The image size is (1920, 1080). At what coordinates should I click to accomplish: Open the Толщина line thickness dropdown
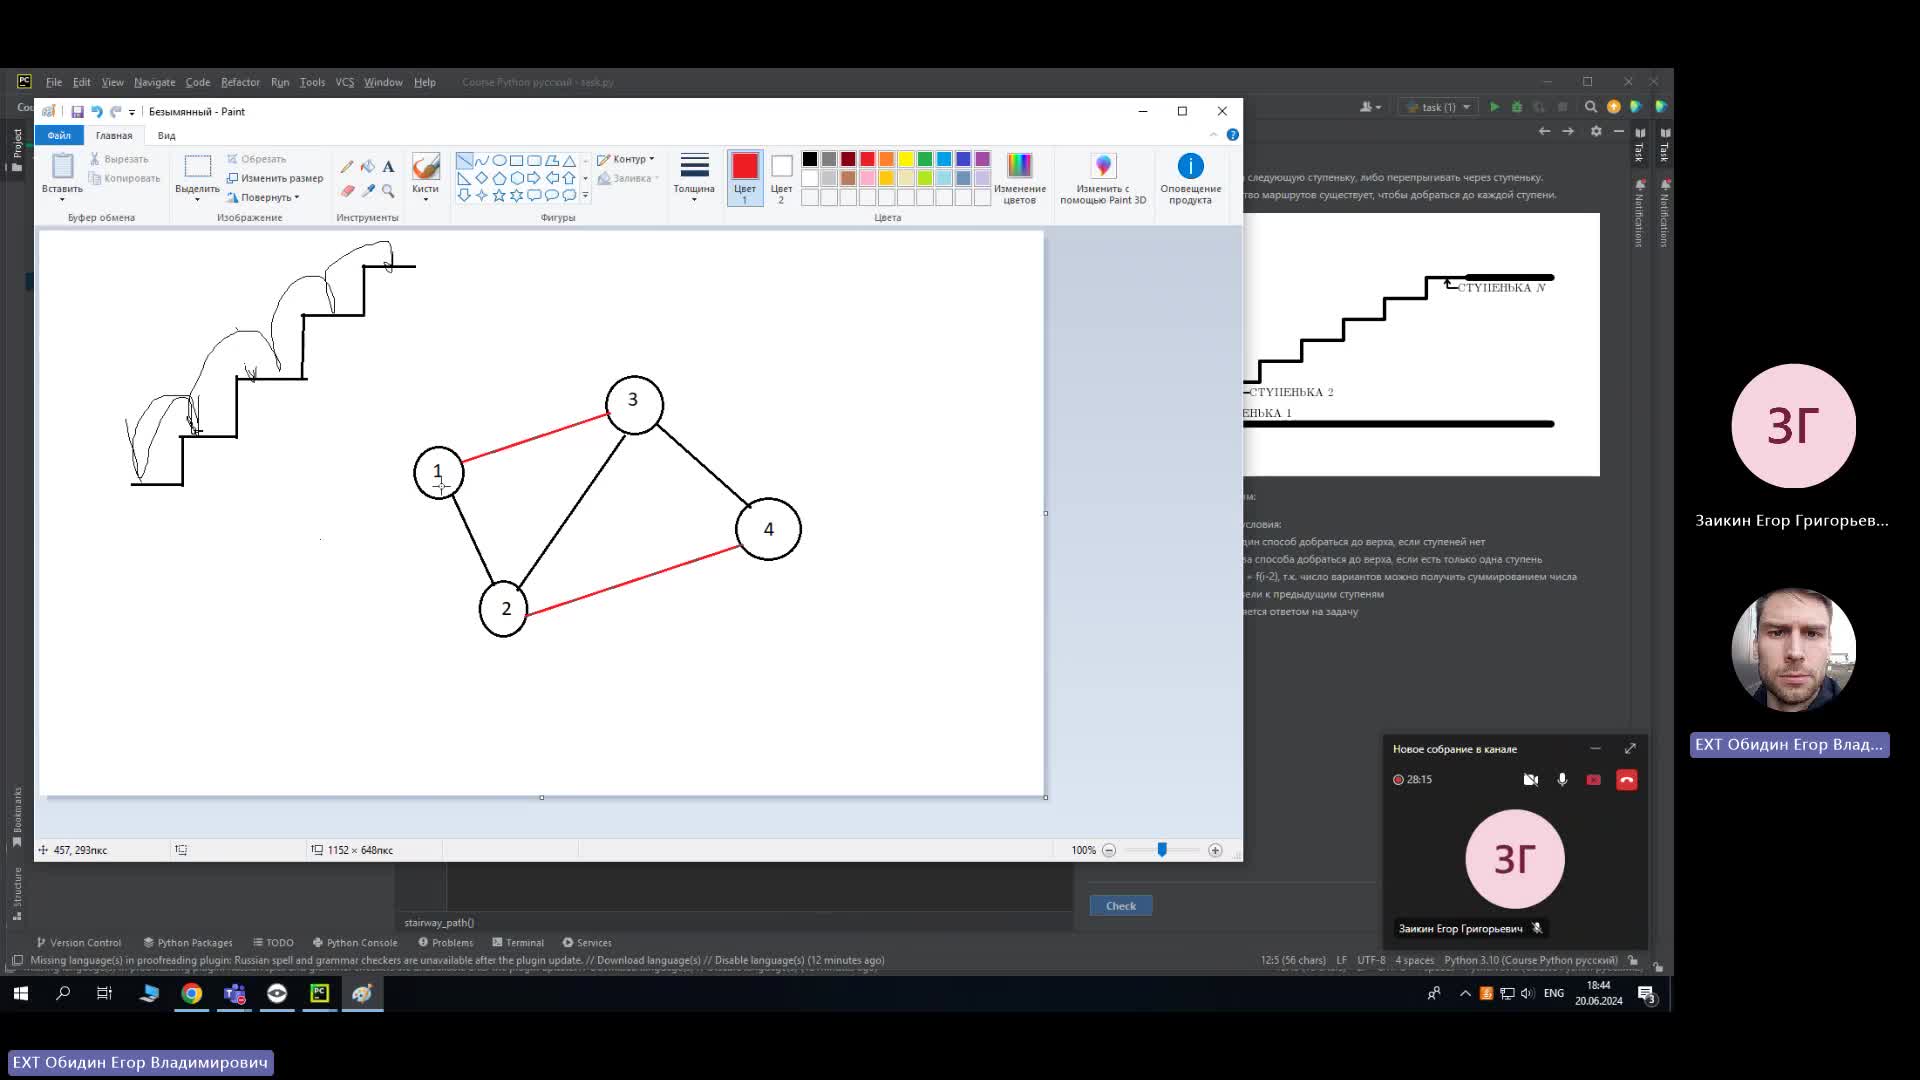(694, 179)
